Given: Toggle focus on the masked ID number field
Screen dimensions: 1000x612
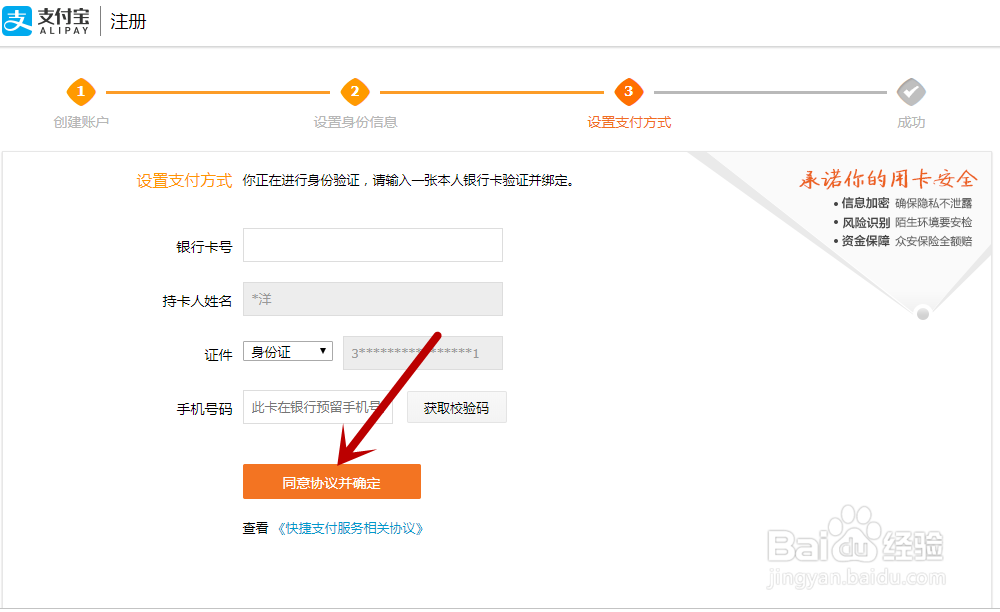Looking at the screenshot, I should [x=422, y=352].
